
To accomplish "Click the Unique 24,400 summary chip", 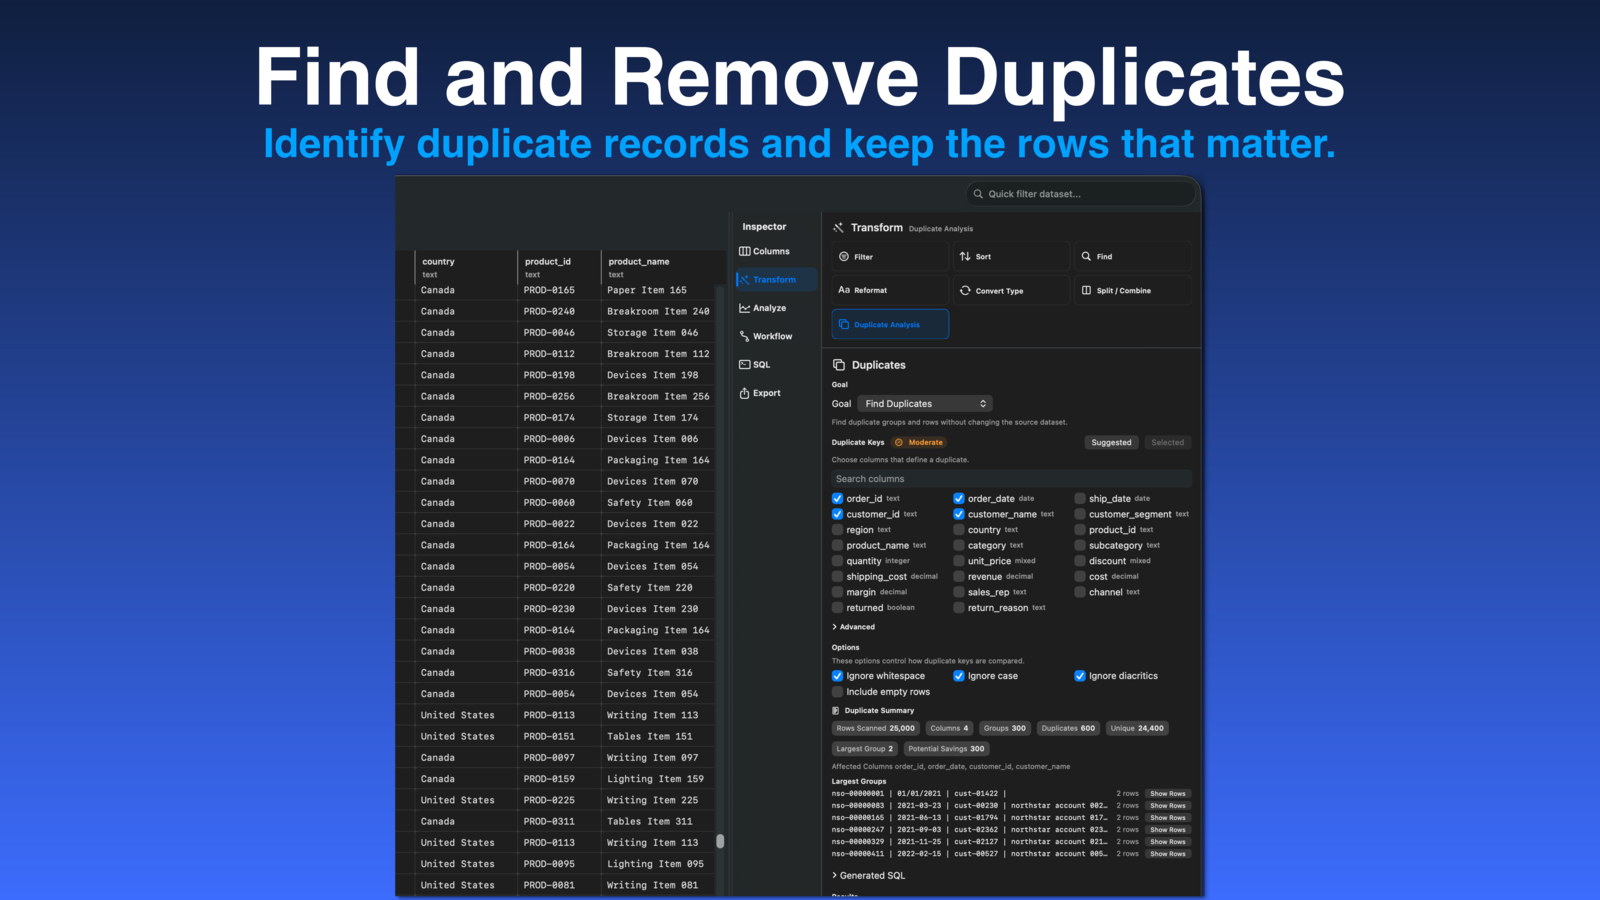I will click(1137, 729).
